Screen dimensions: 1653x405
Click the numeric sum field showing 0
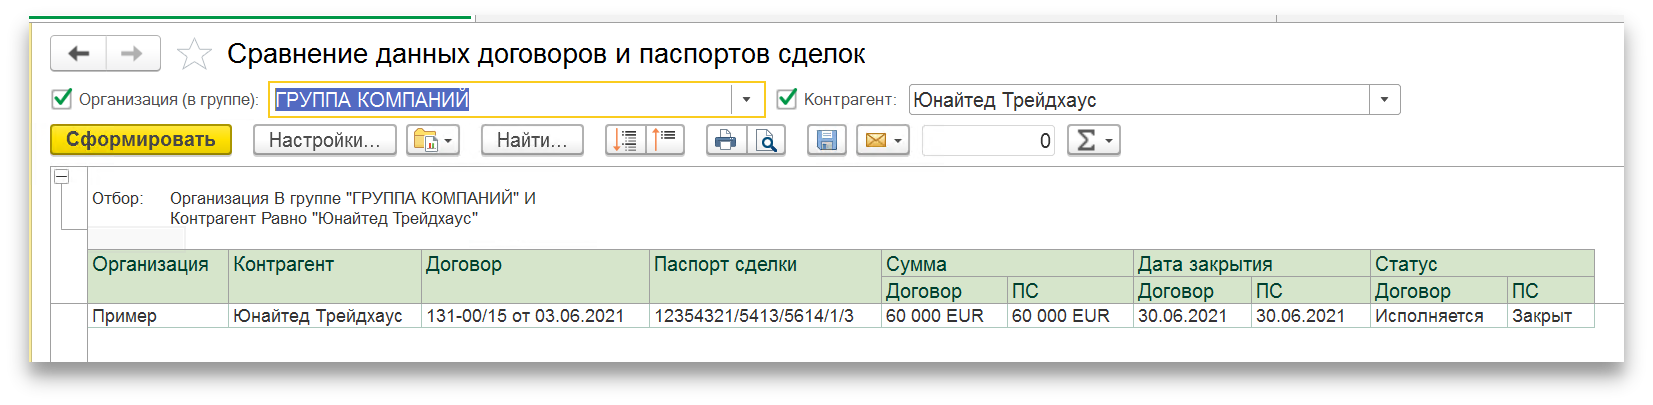[x=988, y=140]
